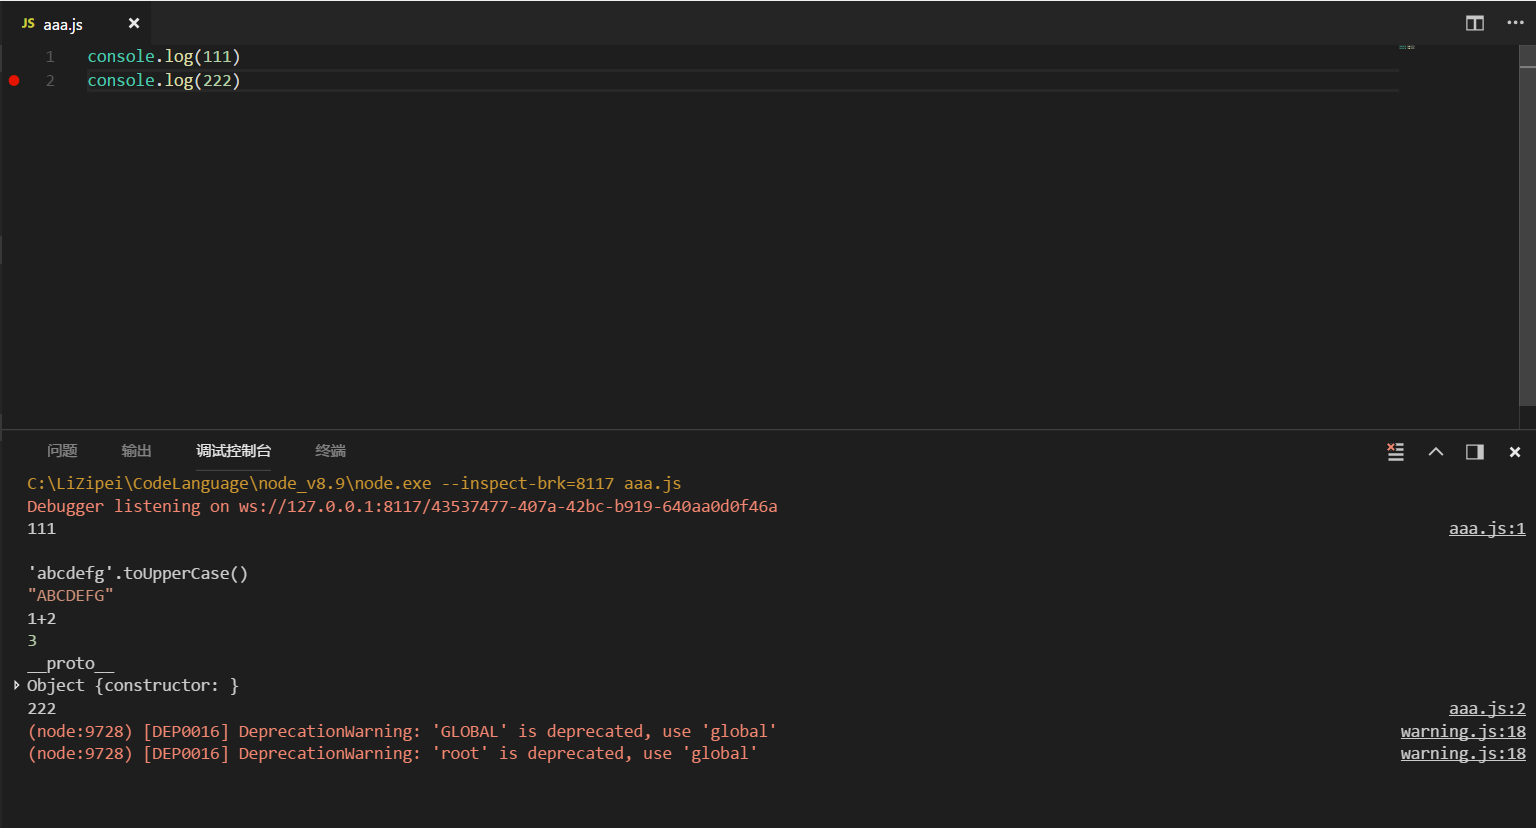Clear the debug console output

click(1395, 452)
